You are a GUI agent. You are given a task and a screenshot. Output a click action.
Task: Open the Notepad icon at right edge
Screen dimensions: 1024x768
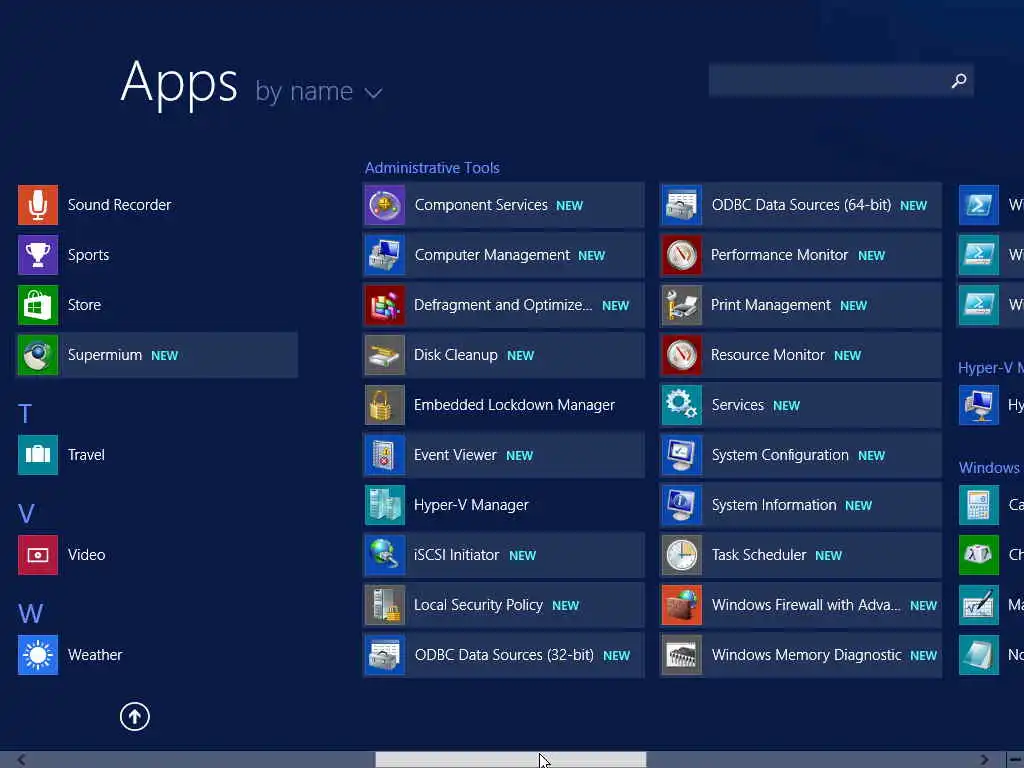(978, 654)
